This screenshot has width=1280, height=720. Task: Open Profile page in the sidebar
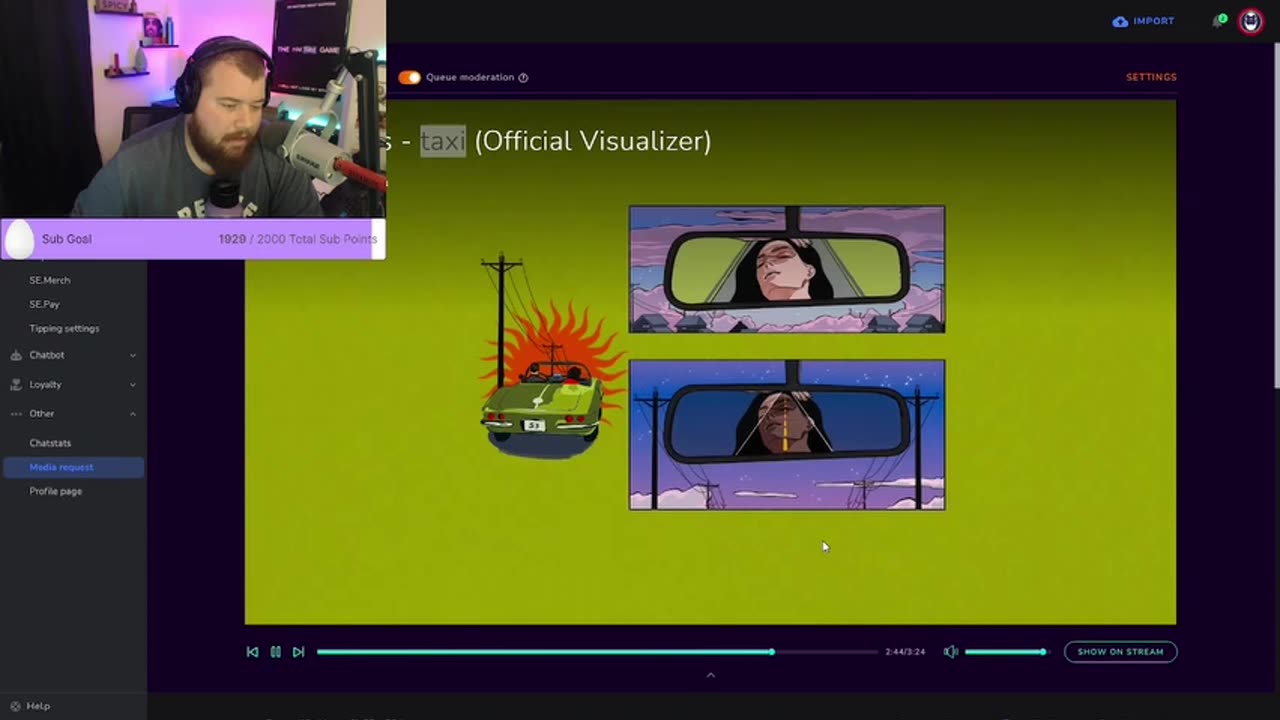tap(56, 491)
